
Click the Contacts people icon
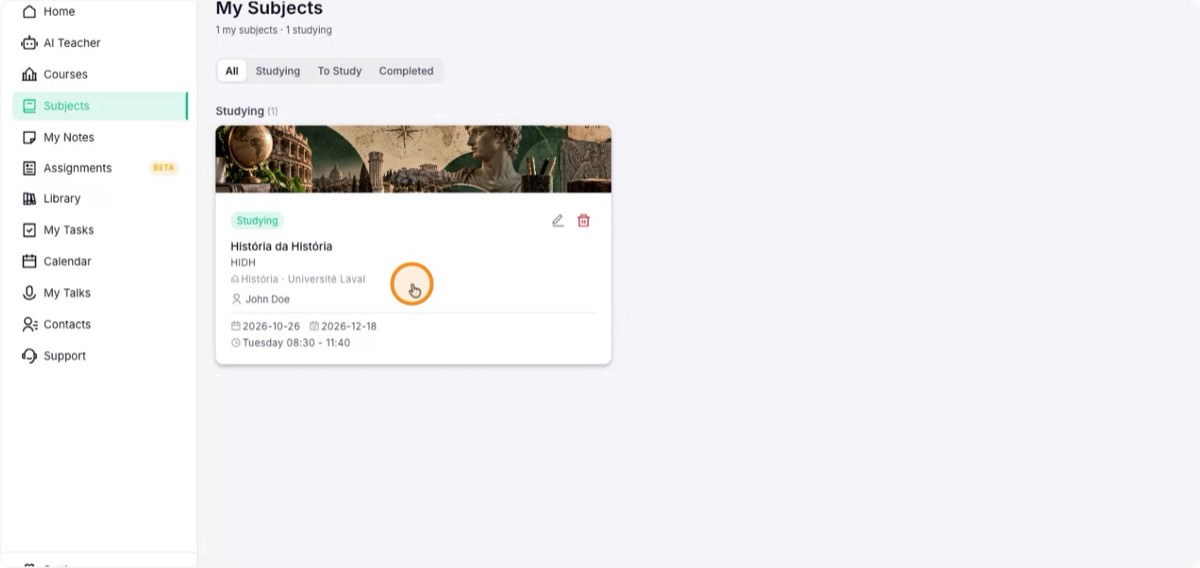coord(29,324)
